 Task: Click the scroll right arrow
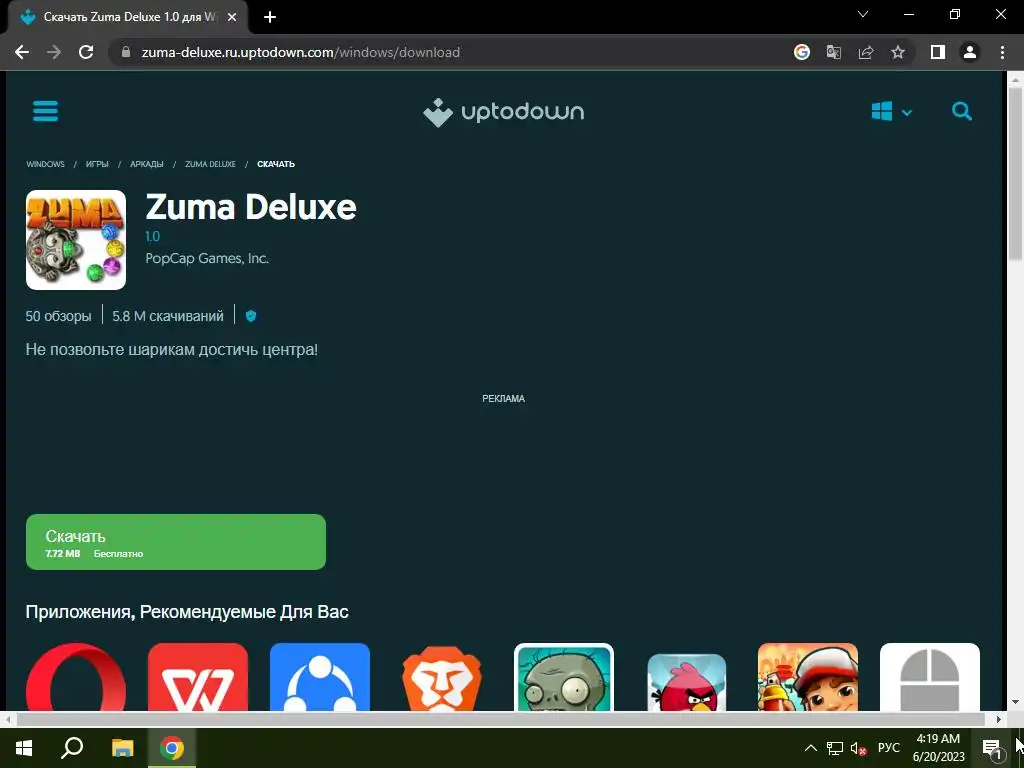[999, 719]
